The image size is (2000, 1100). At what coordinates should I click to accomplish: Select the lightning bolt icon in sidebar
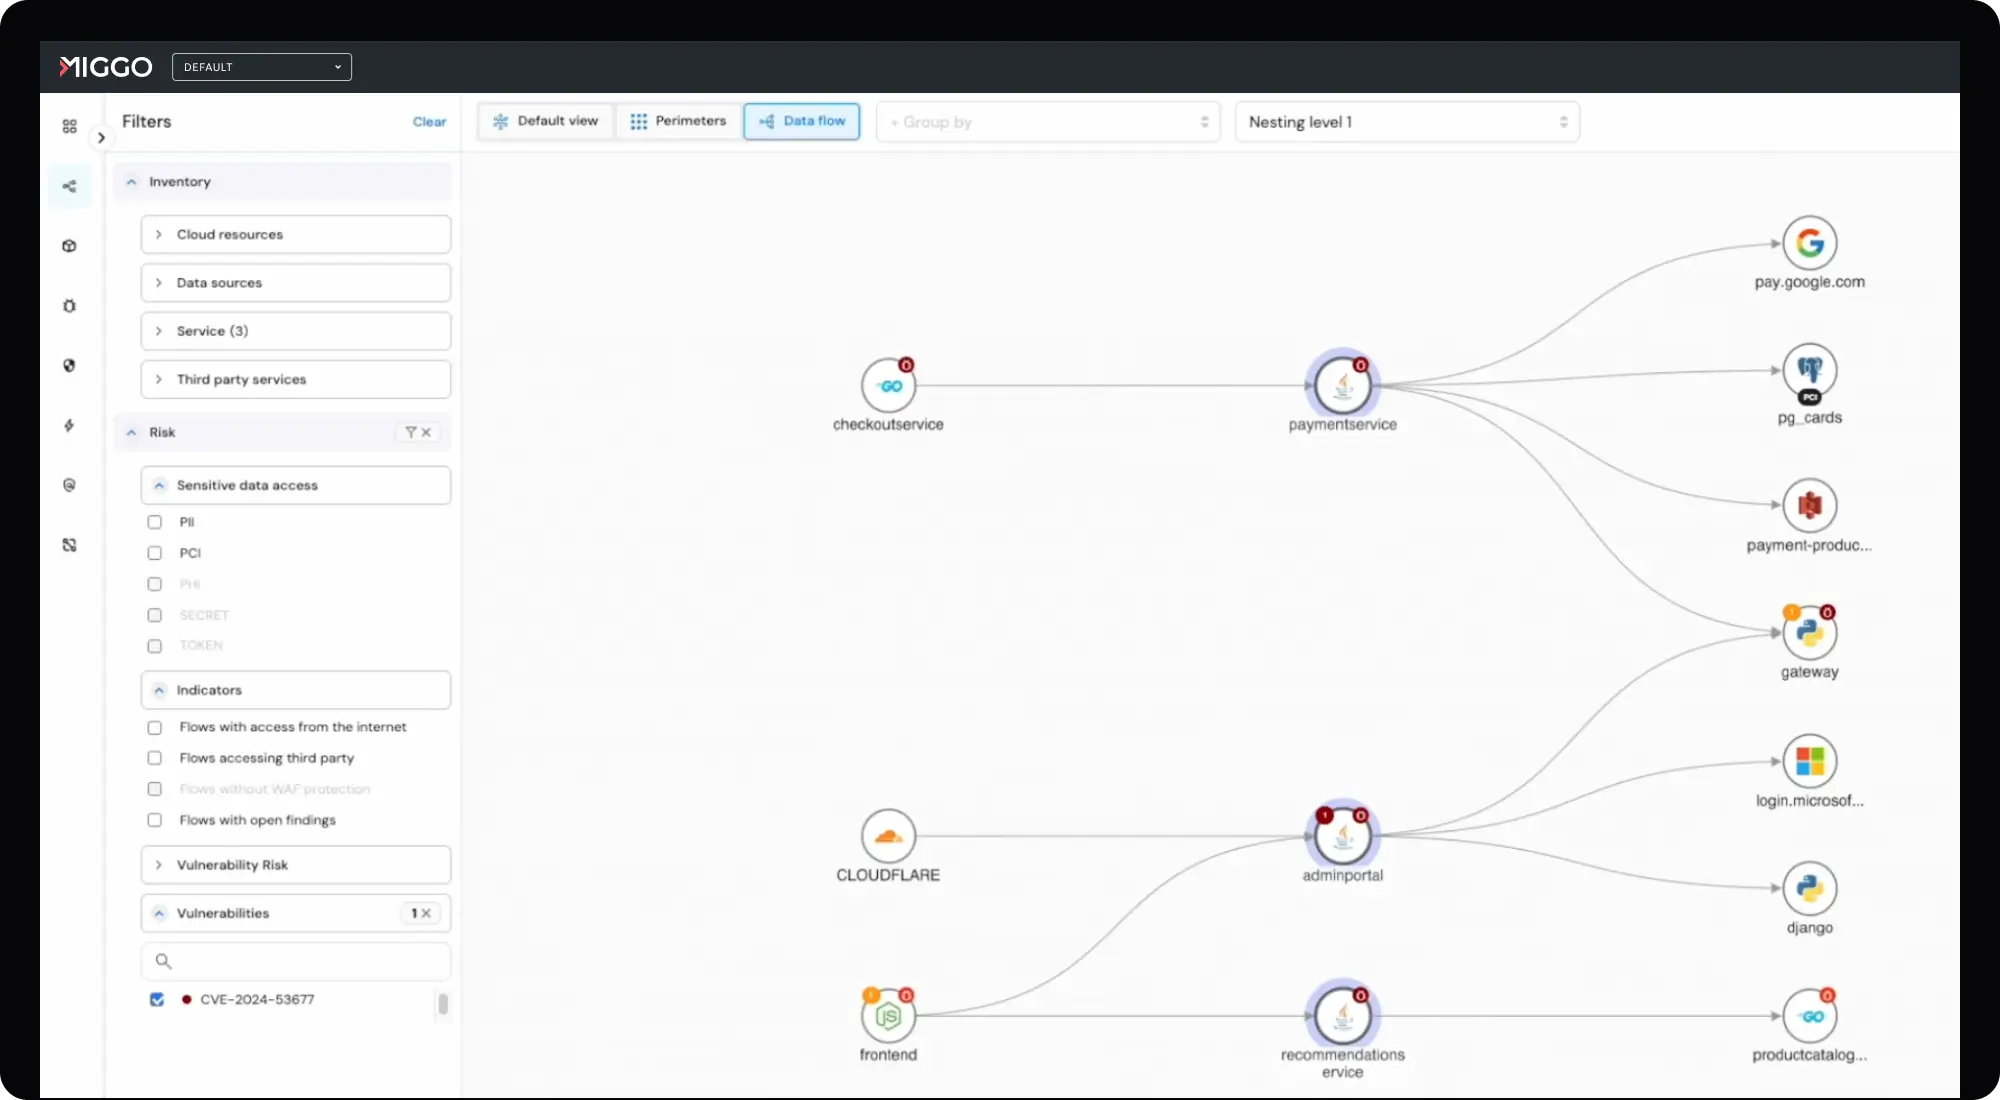pos(69,426)
